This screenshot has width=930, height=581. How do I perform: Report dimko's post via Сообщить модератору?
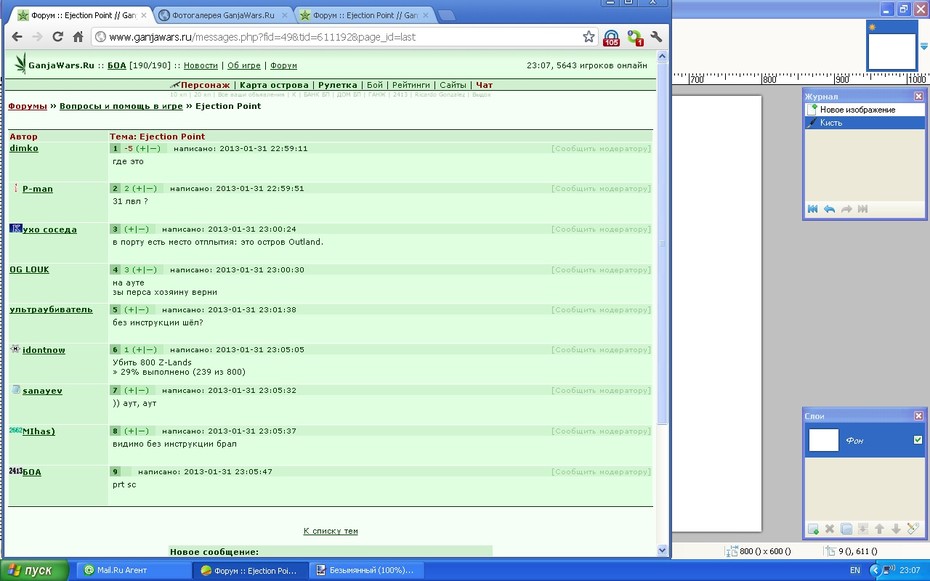pyautogui.click(x=601, y=148)
